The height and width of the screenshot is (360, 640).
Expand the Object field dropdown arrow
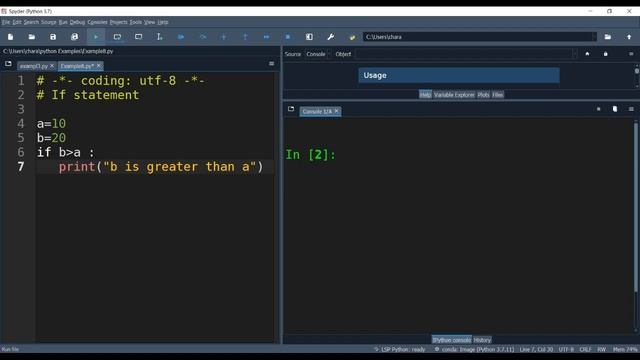click(x=575, y=54)
